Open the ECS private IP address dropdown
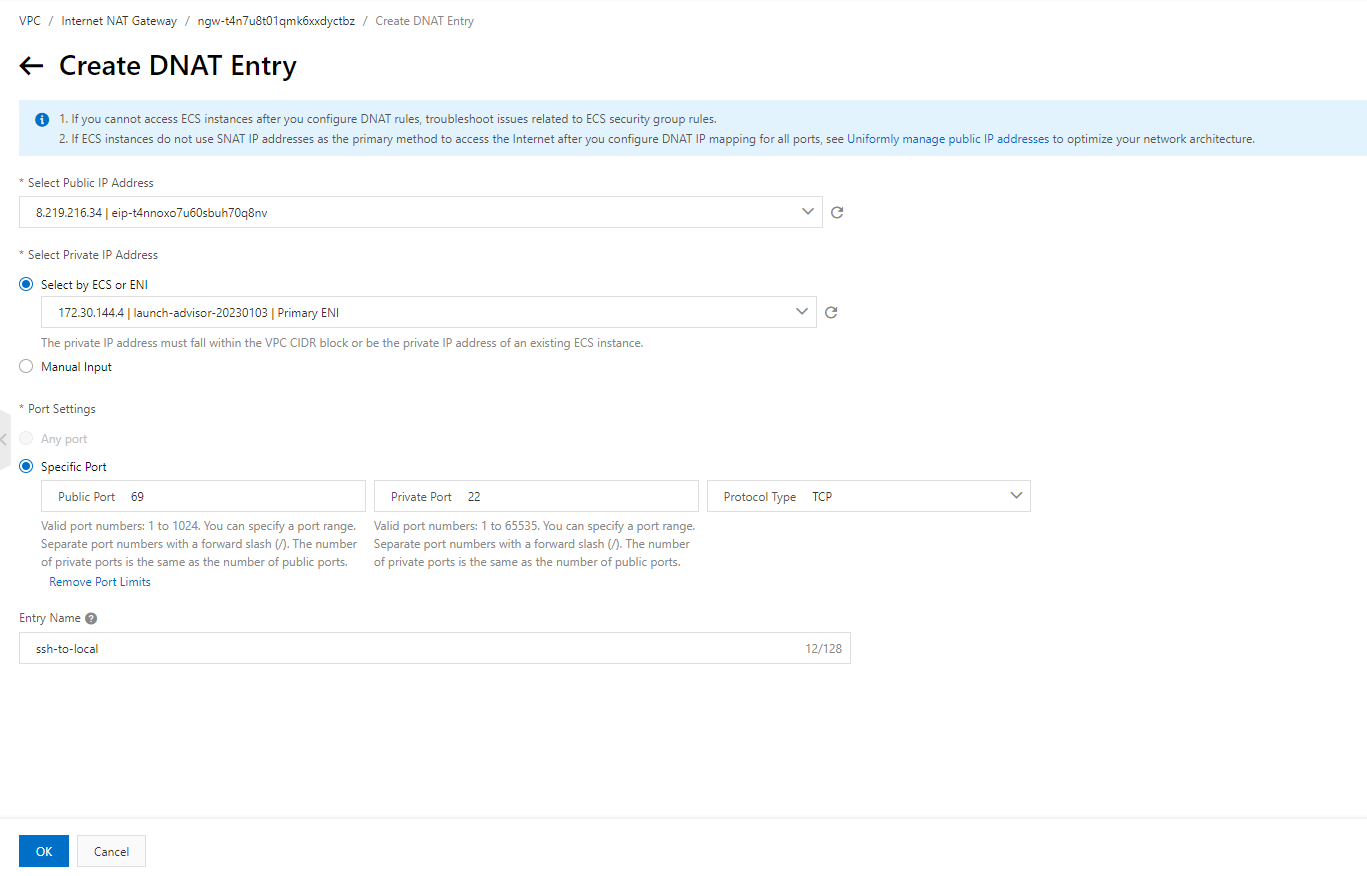The width and height of the screenshot is (1367, 876). pos(428,312)
